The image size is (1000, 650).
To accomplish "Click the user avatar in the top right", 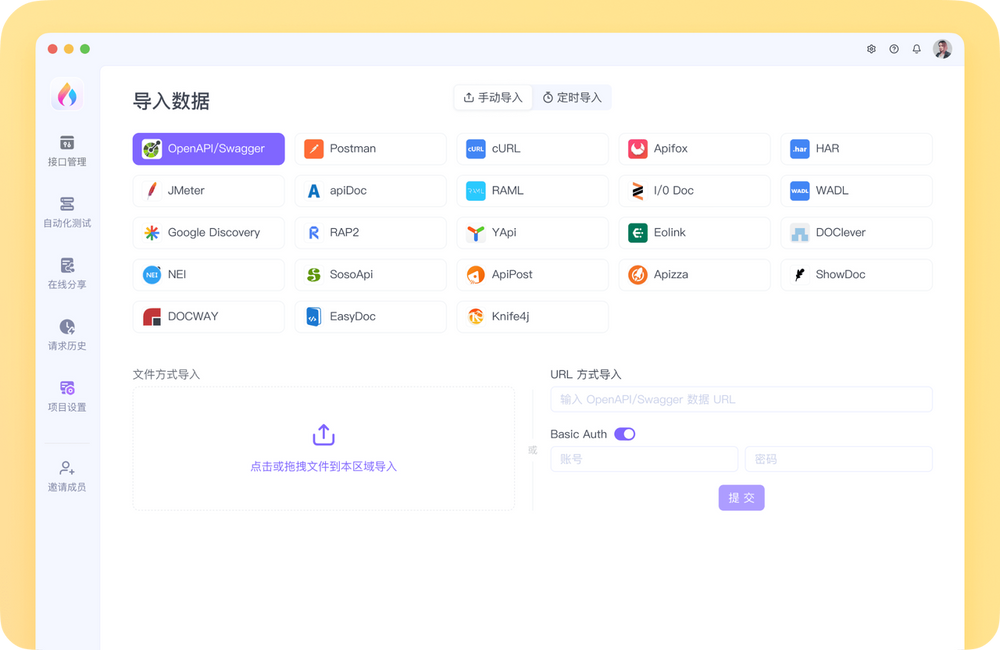I will point(941,48).
